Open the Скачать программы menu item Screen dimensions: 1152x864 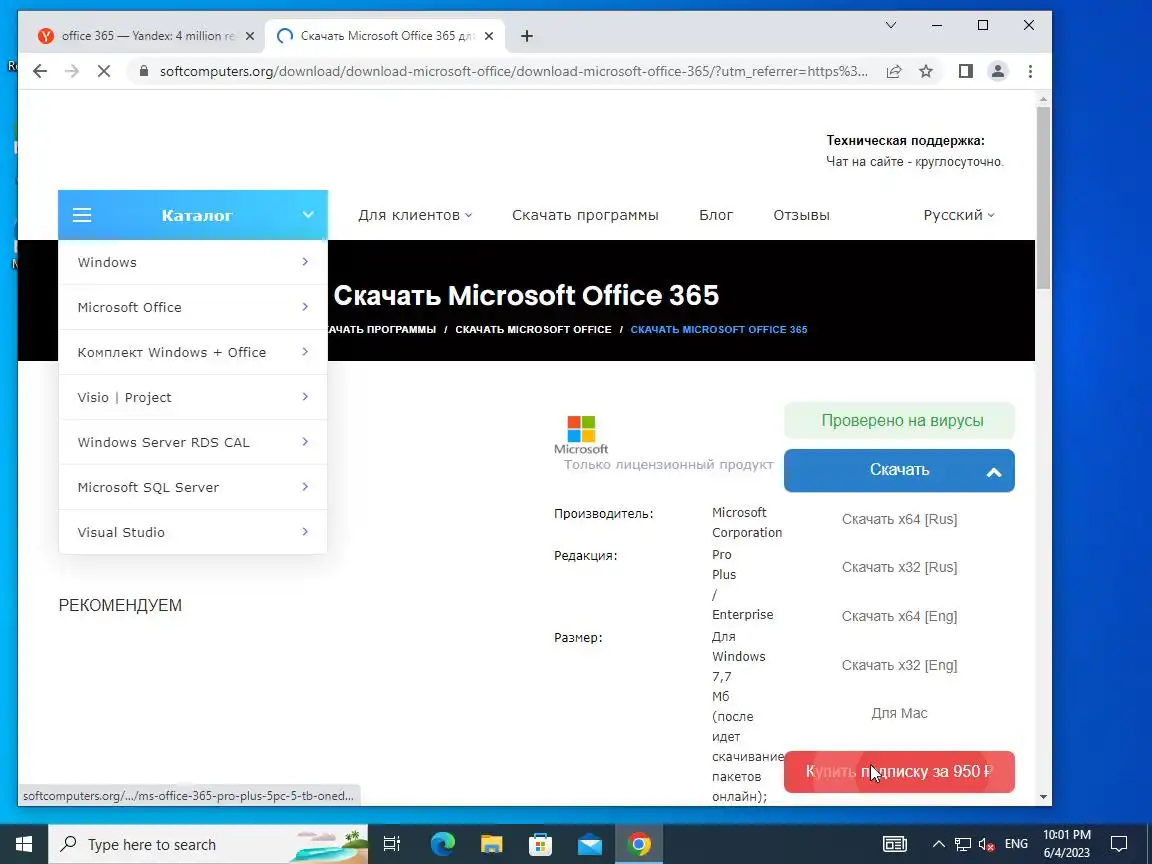tap(585, 215)
